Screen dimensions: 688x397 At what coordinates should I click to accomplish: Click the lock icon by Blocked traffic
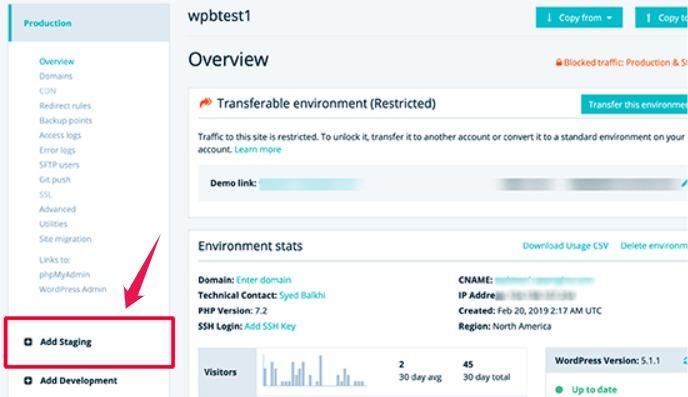(x=559, y=63)
